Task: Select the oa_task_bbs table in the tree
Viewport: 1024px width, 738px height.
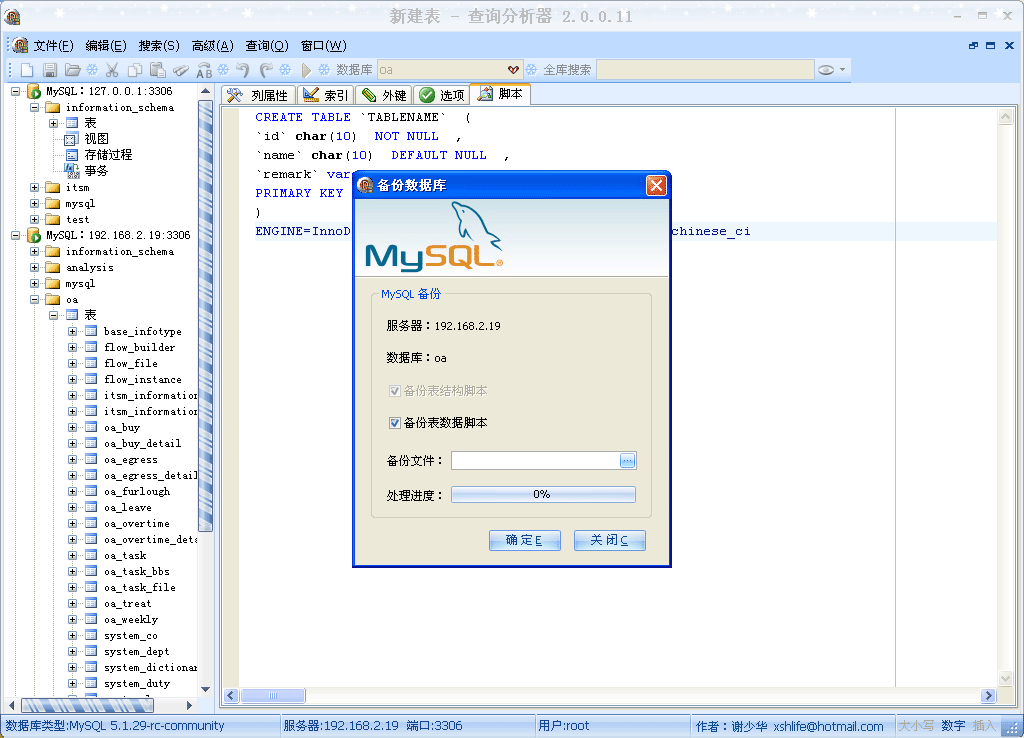Action: [x=136, y=571]
